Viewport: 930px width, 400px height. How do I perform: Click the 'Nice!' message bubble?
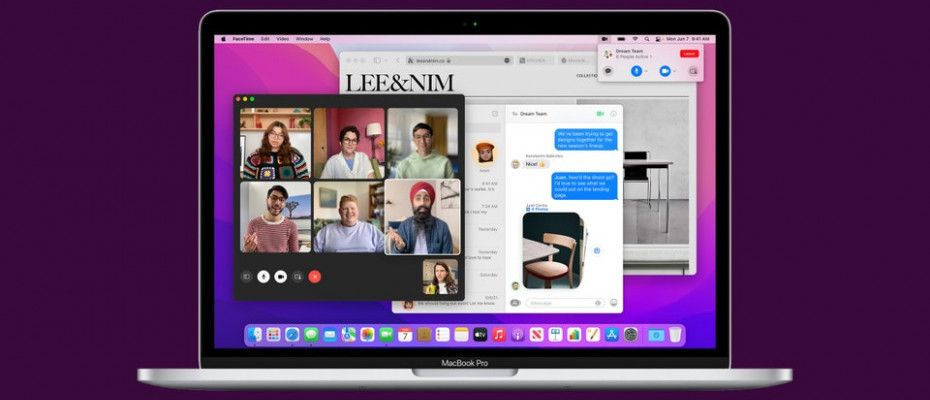pos(536,164)
